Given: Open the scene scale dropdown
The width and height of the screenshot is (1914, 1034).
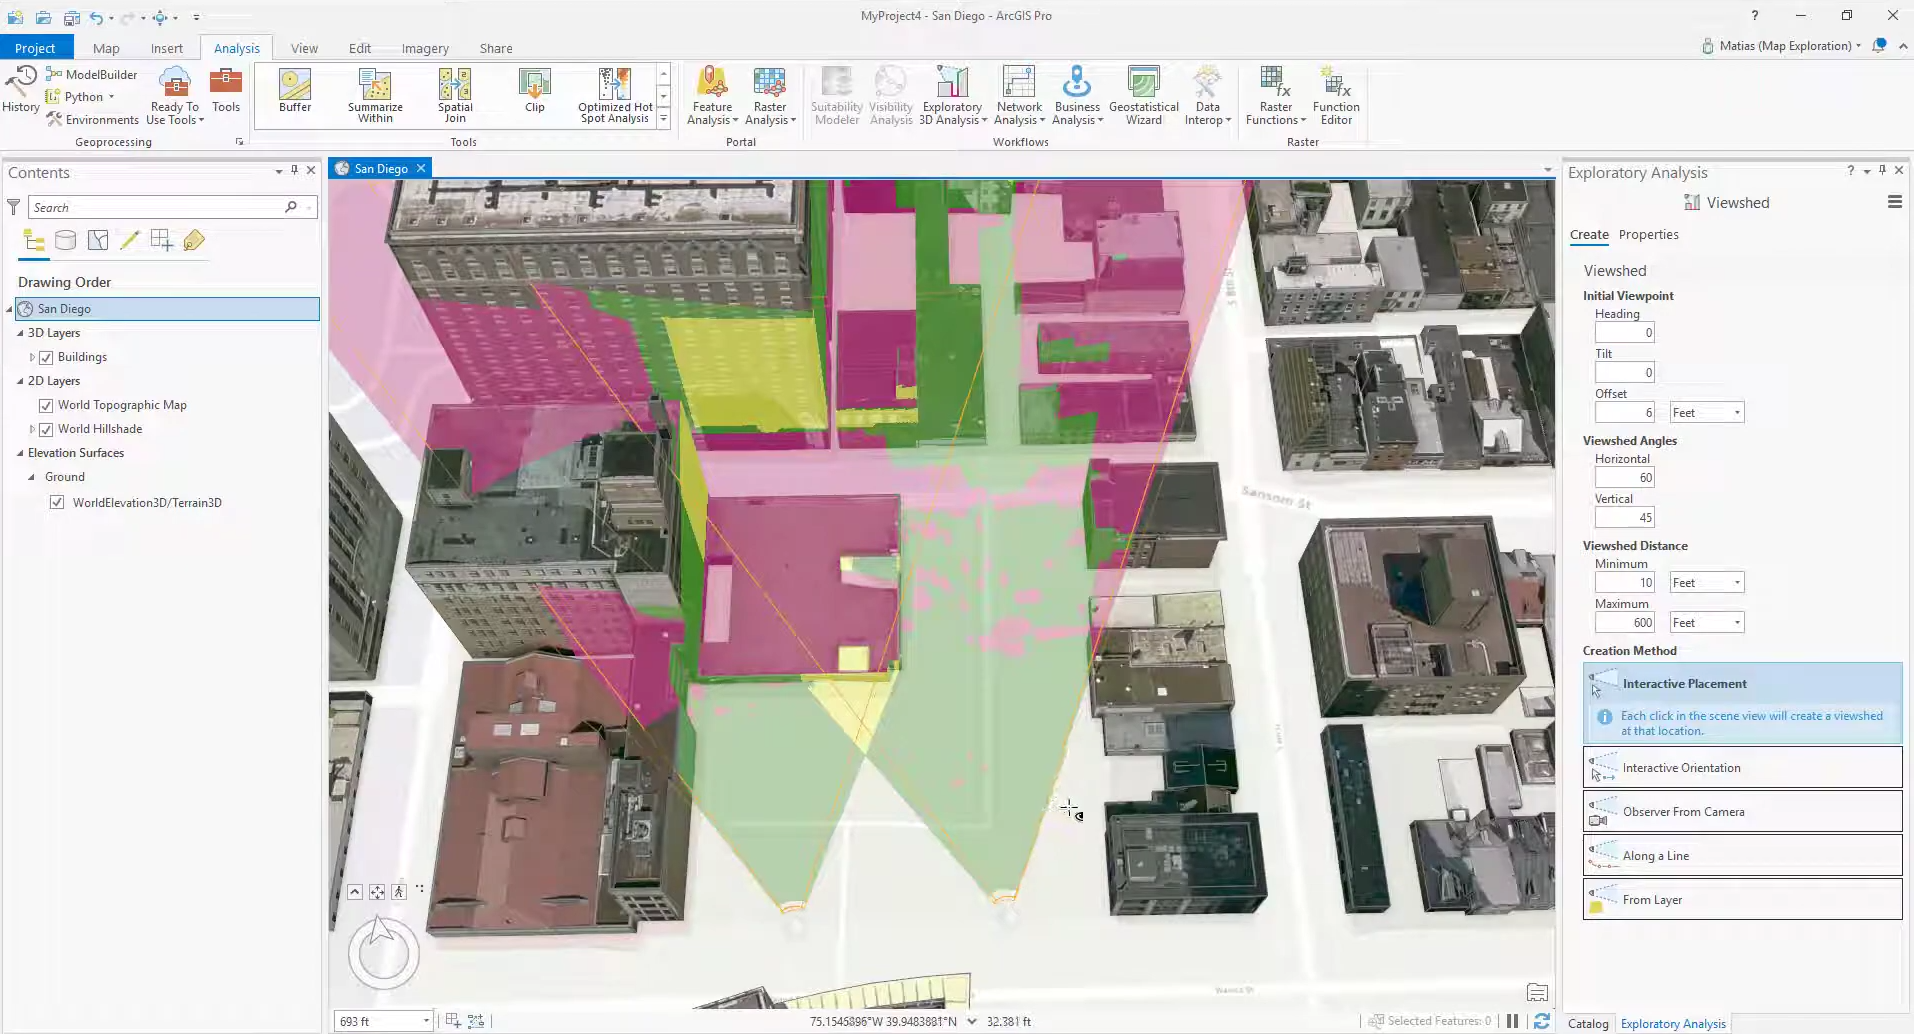Looking at the screenshot, I should click(x=426, y=1021).
